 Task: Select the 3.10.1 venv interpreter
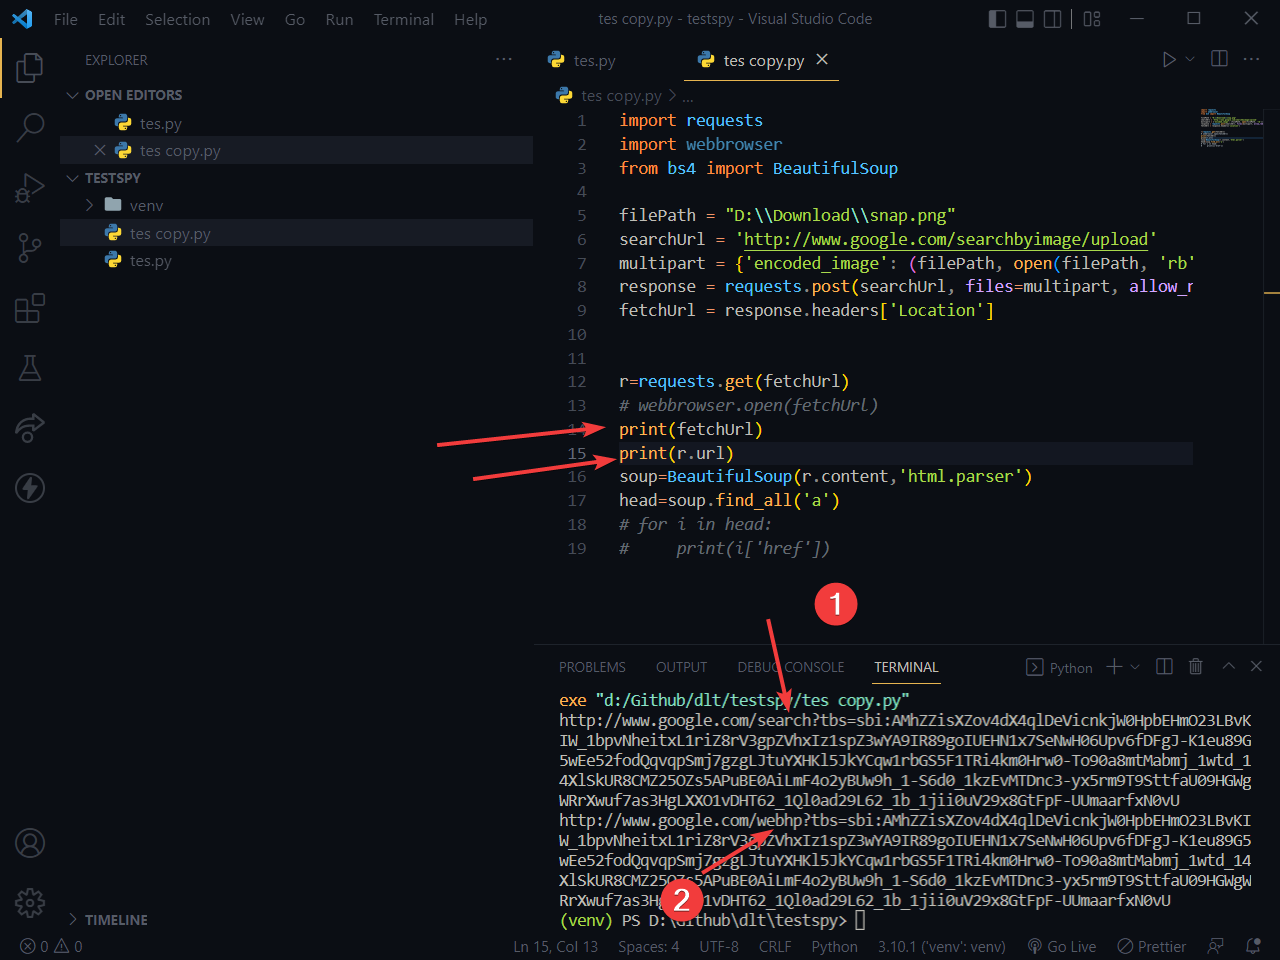(942, 946)
